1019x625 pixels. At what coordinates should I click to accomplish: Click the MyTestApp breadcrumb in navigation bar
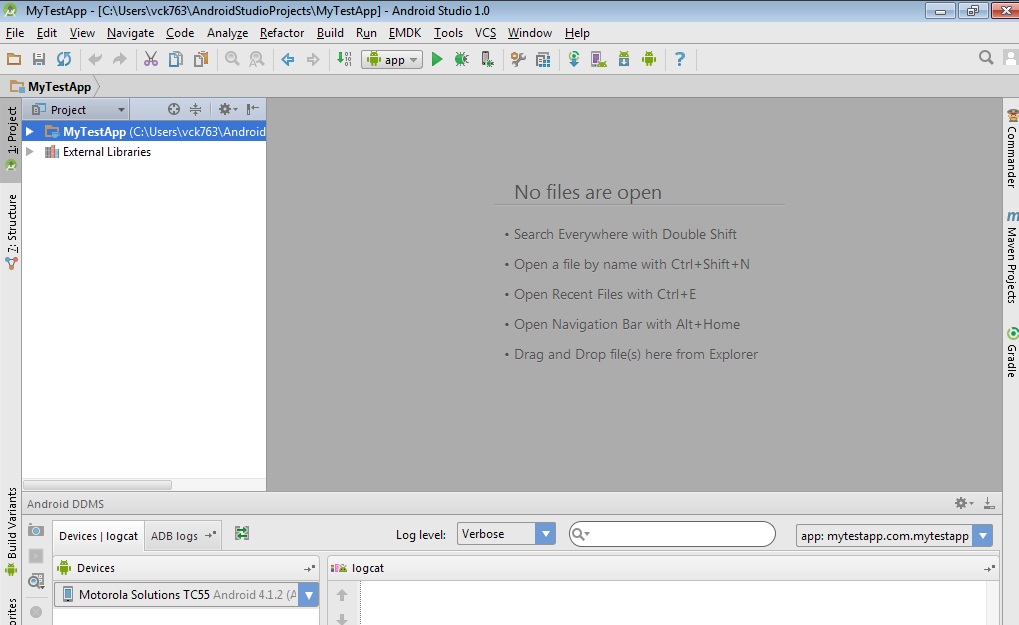click(x=51, y=86)
